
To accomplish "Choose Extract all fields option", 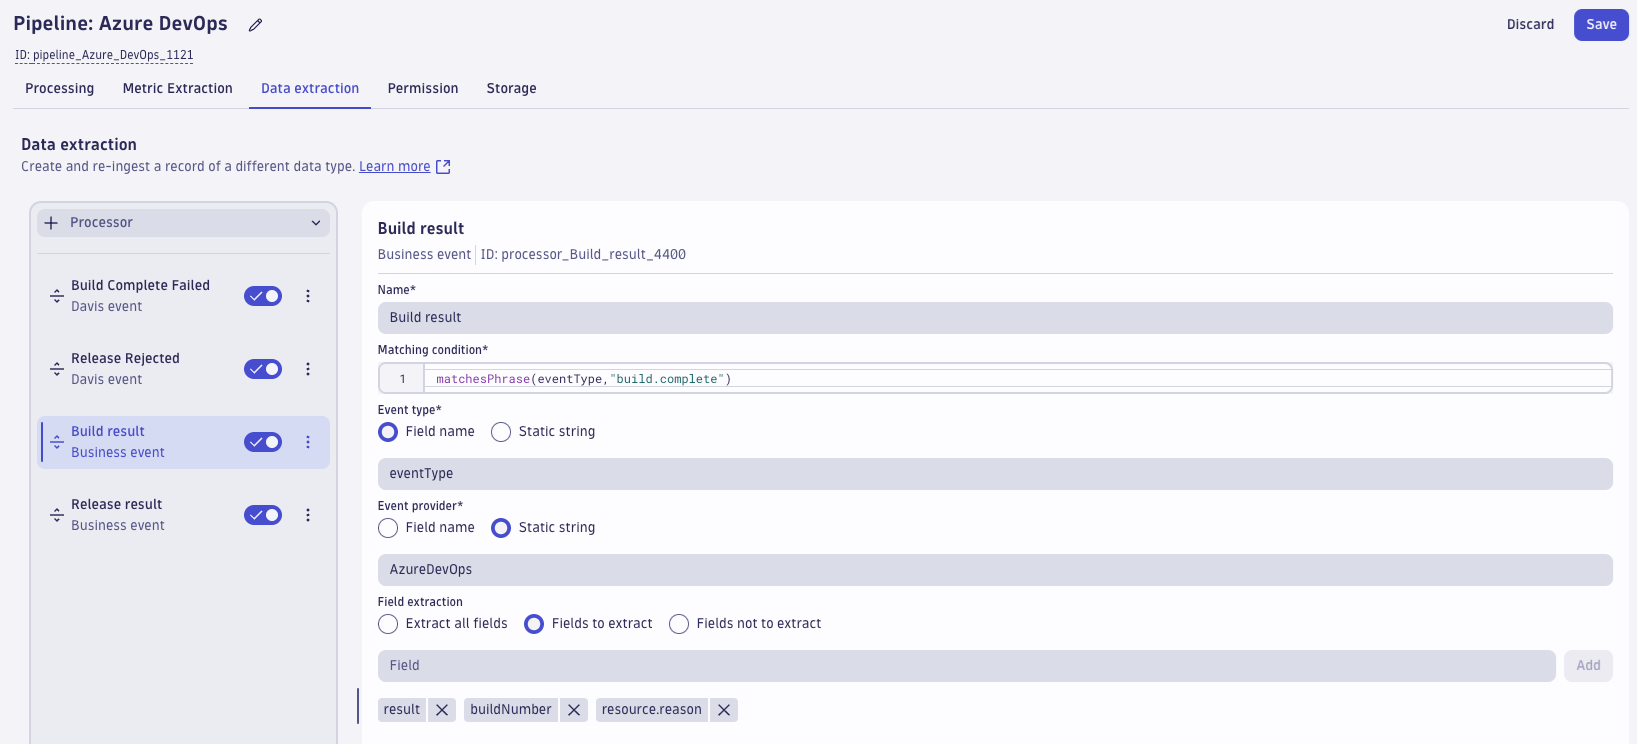I will coord(388,624).
